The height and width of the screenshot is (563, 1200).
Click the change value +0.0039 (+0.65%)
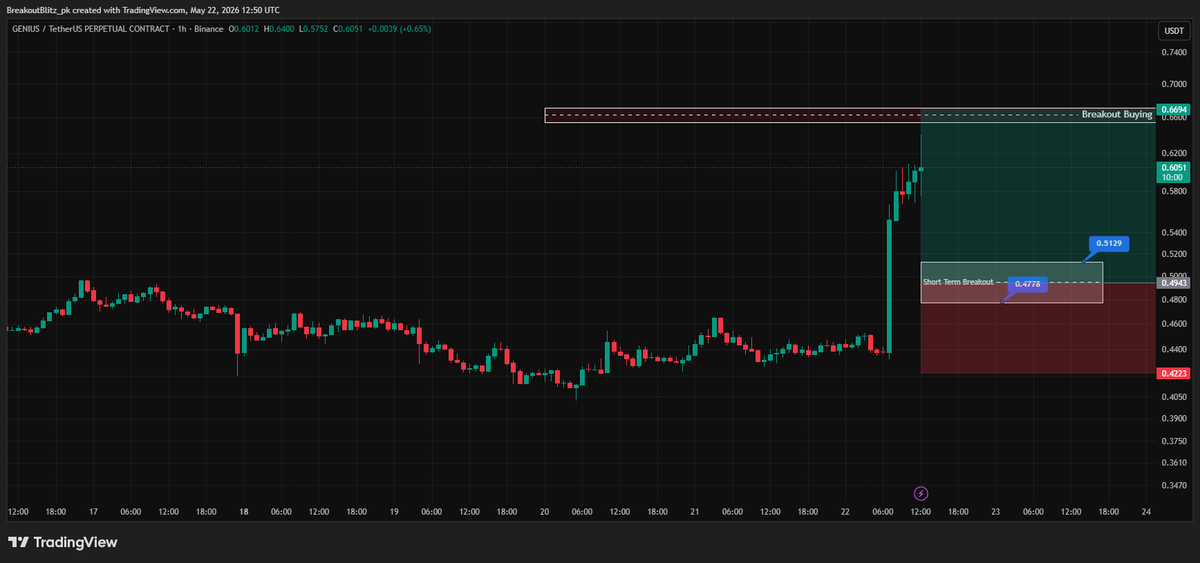(401, 29)
